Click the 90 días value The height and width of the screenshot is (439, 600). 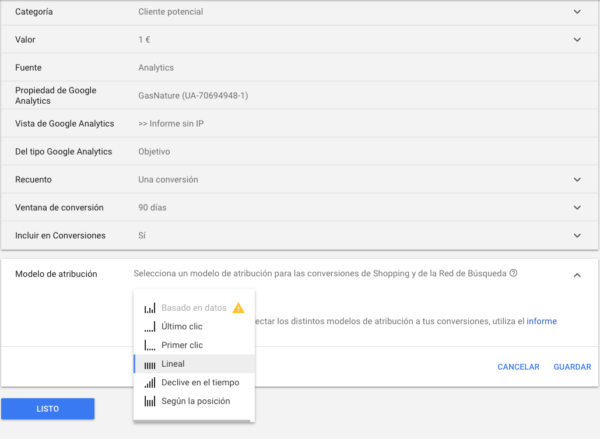[x=152, y=207]
